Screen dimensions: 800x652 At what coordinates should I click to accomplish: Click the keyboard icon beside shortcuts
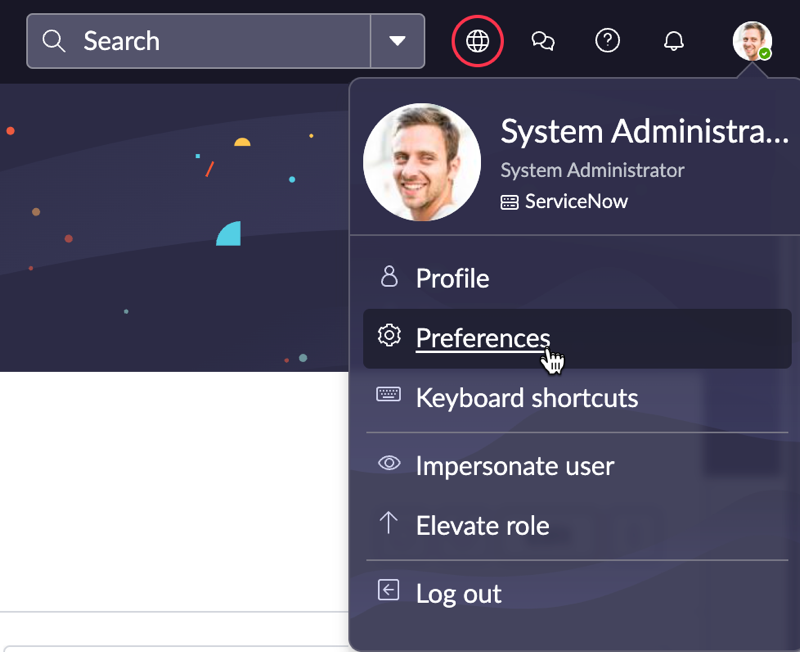[x=388, y=394]
